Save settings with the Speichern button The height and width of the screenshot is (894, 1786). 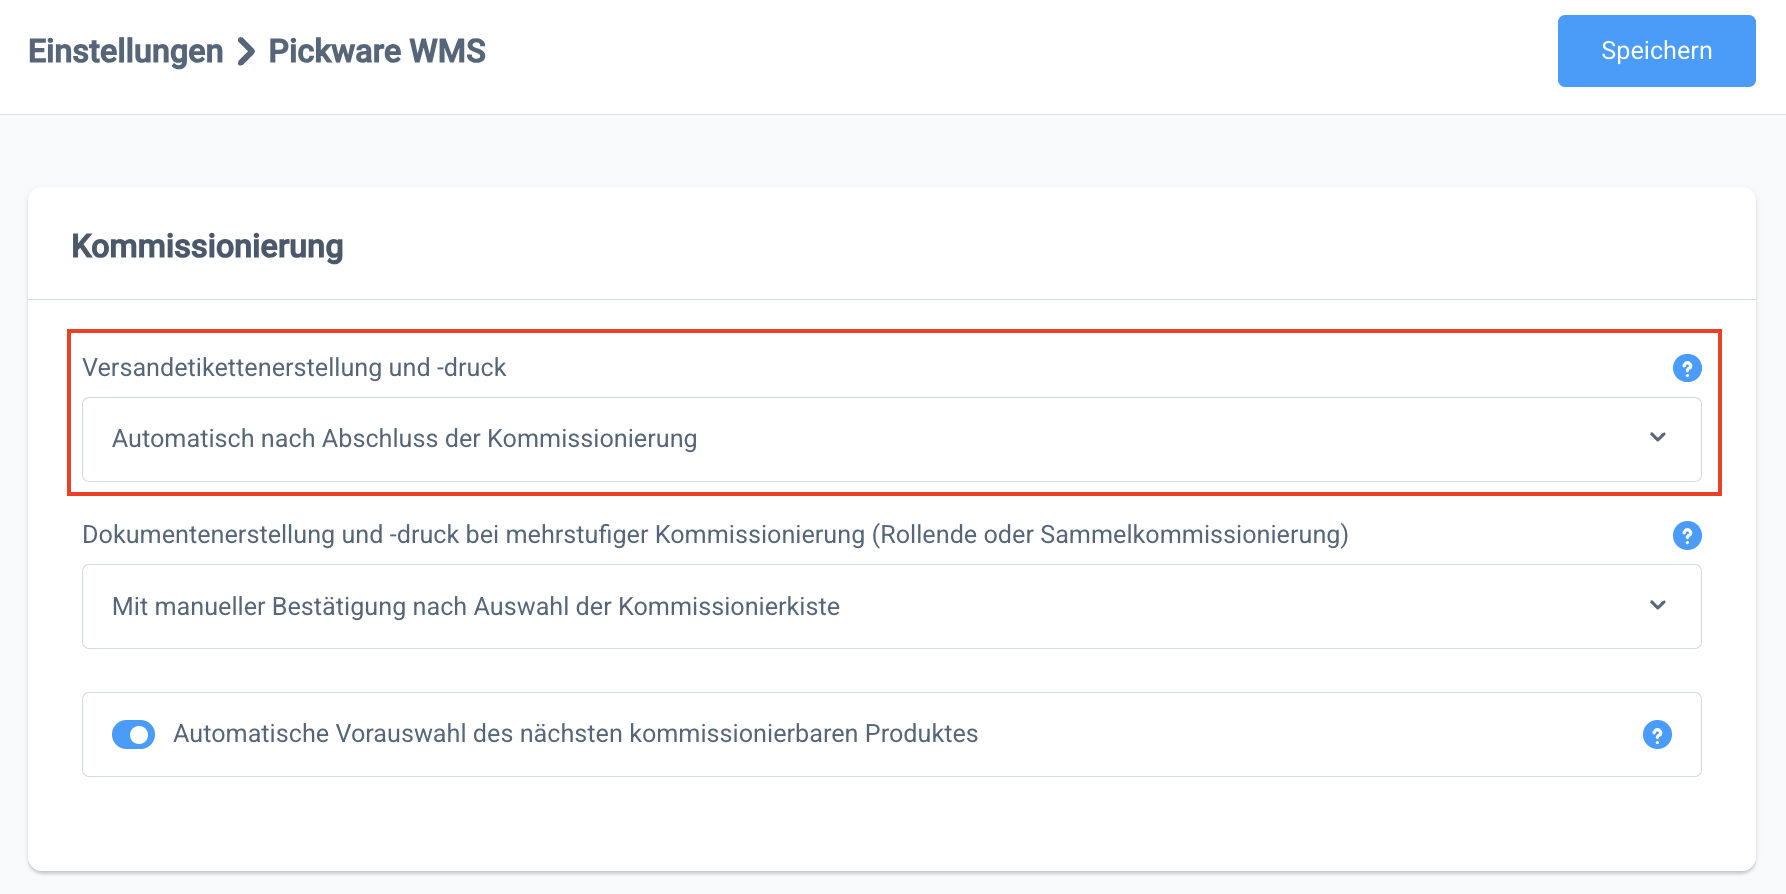tap(1656, 51)
